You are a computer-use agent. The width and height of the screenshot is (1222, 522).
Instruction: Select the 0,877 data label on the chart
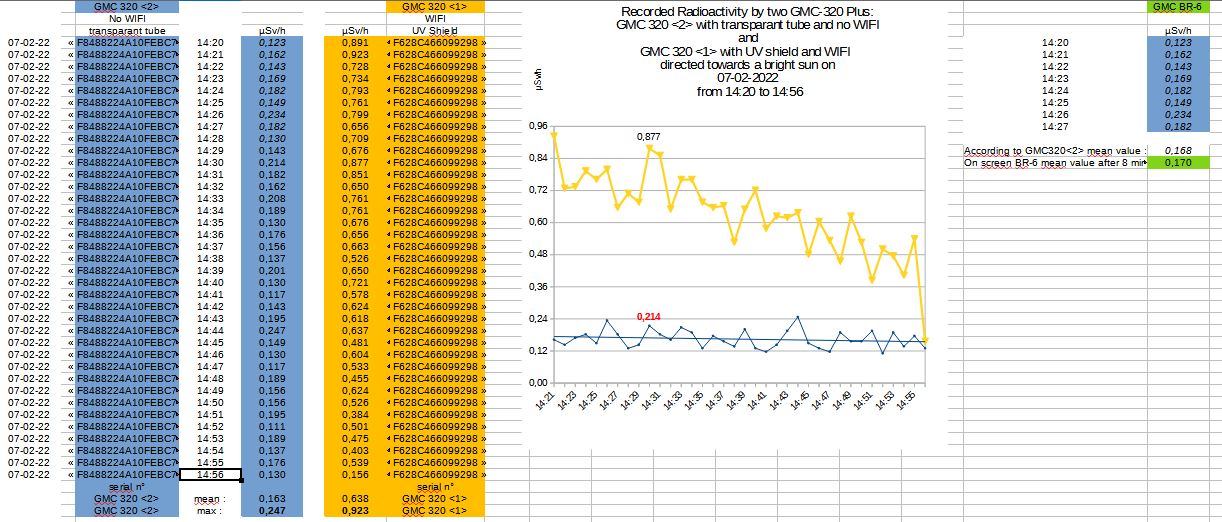pyautogui.click(x=650, y=136)
